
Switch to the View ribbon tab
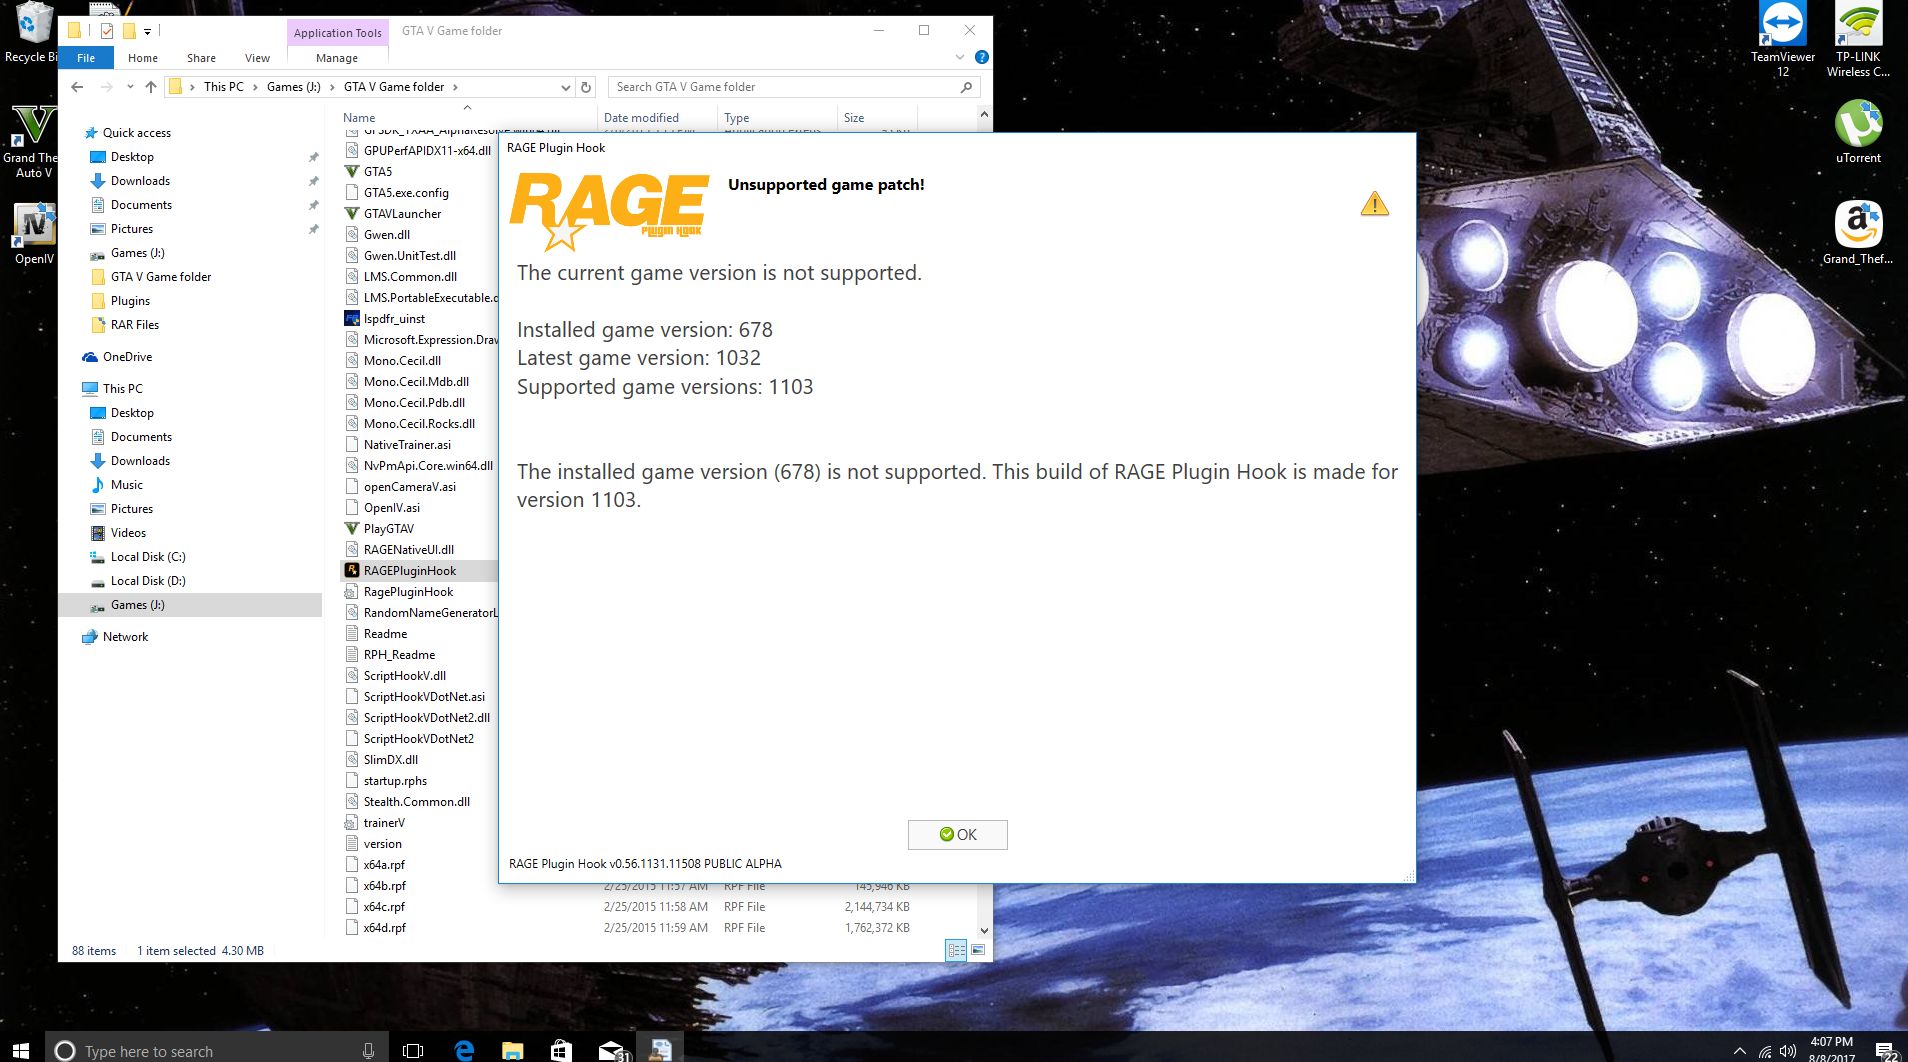pyautogui.click(x=257, y=58)
